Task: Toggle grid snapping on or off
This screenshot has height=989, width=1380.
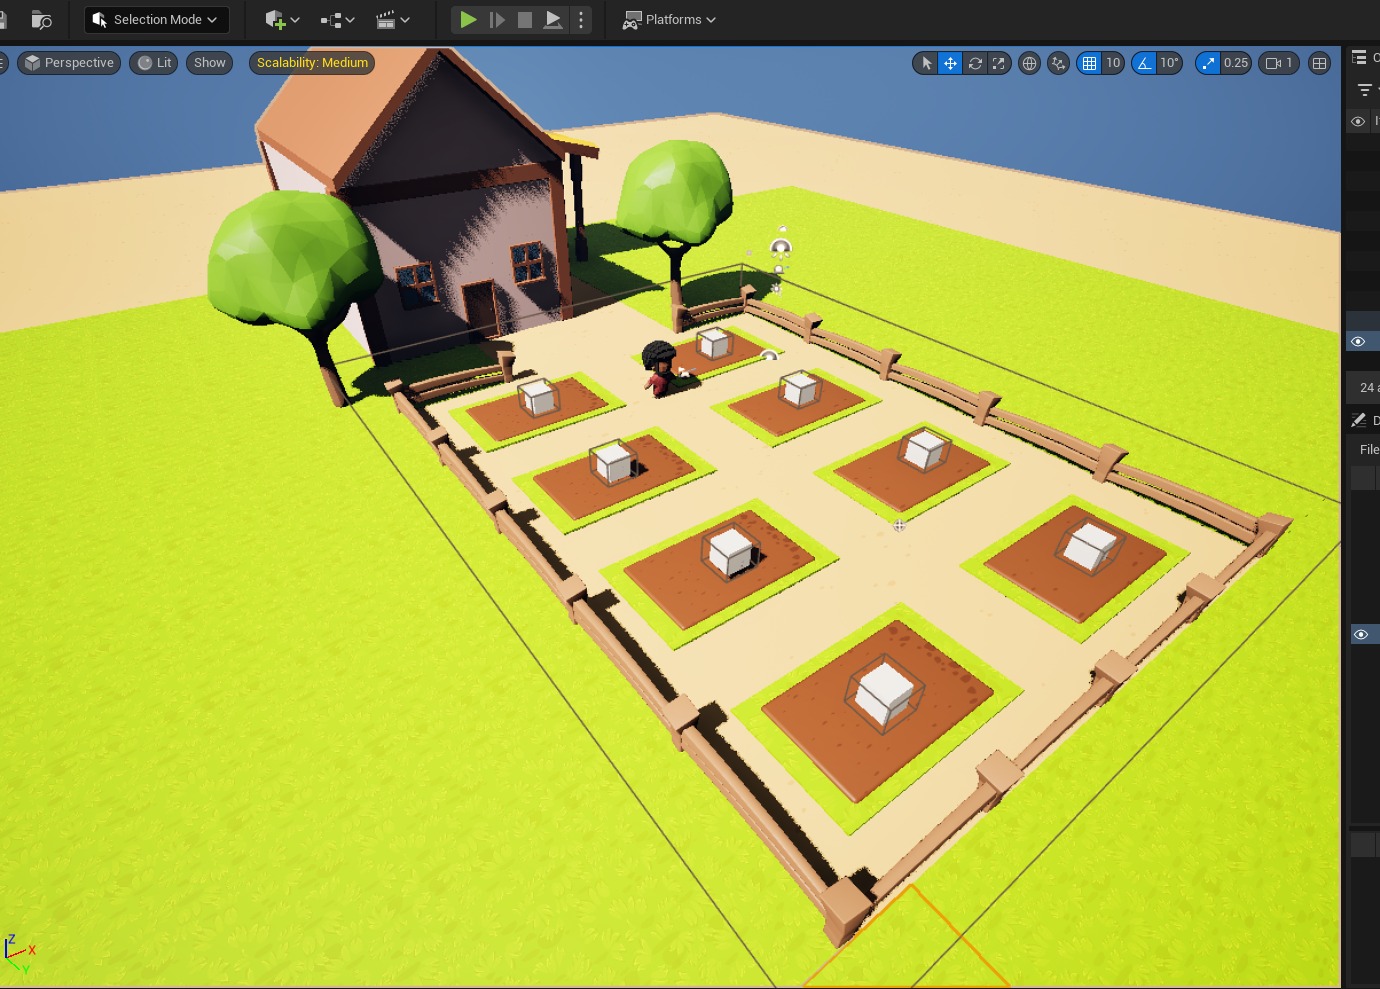Action: tap(1089, 63)
